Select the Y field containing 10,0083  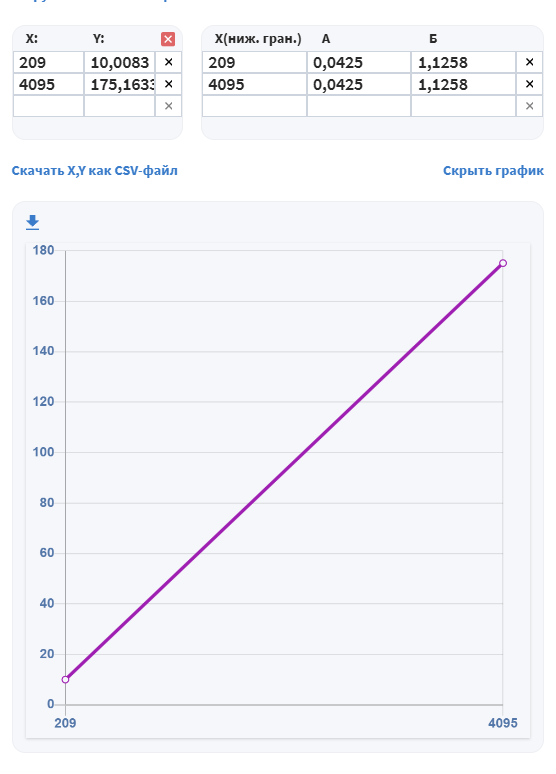[119, 62]
